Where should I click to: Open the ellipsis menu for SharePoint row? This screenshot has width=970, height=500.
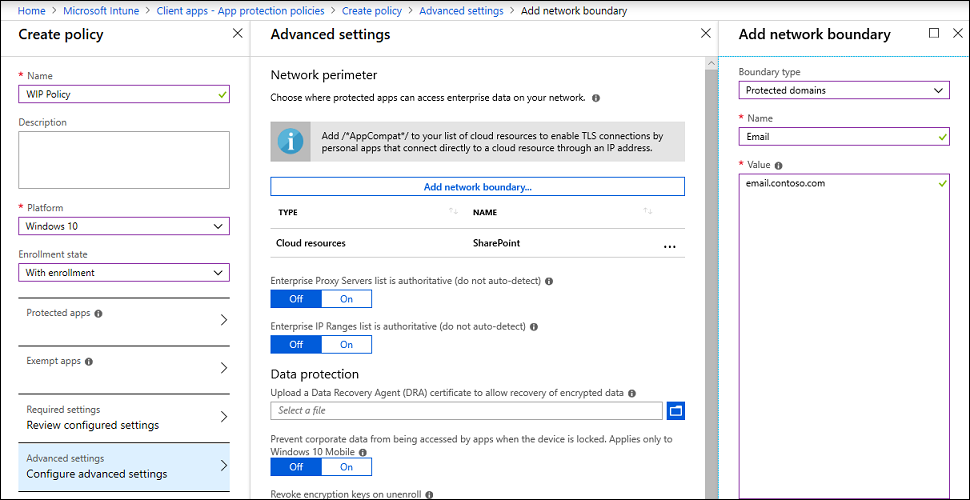(x=669, y=244)
